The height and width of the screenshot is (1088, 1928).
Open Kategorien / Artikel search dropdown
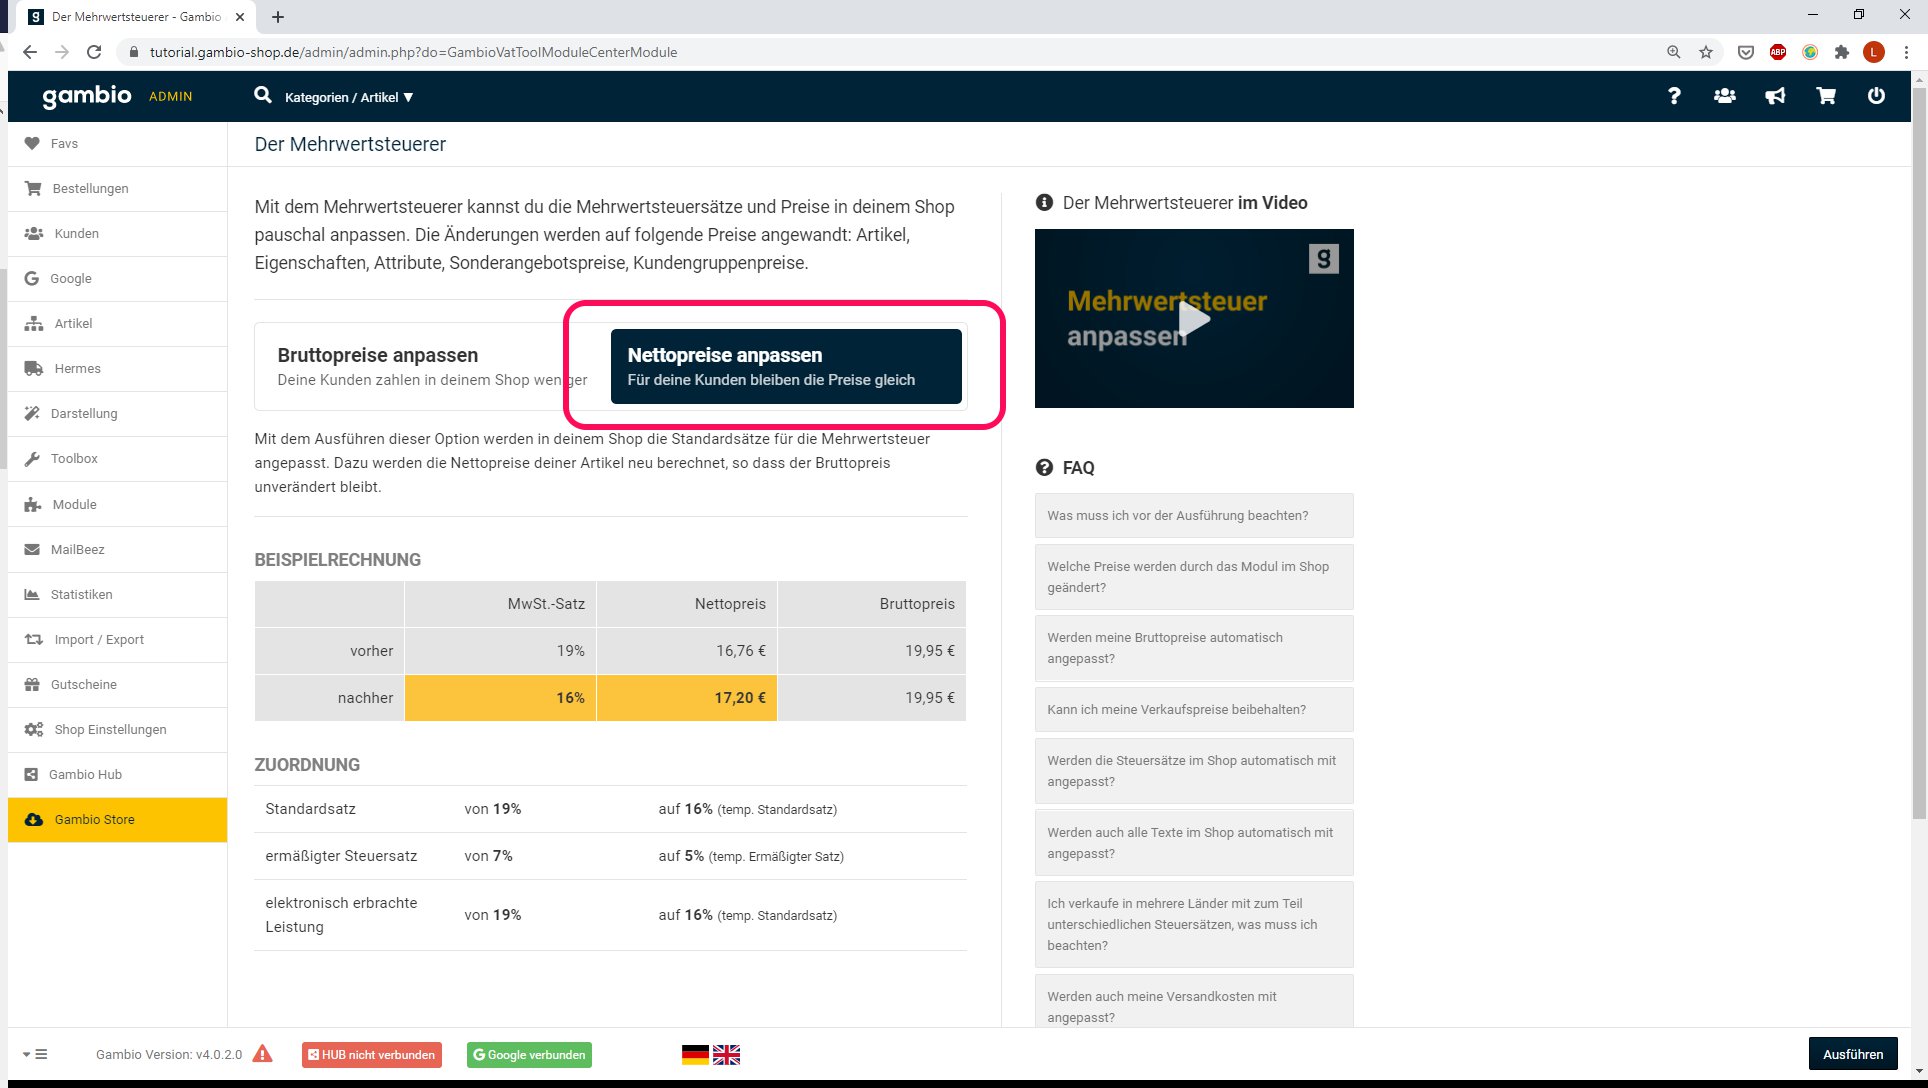(x=348, y=97)
